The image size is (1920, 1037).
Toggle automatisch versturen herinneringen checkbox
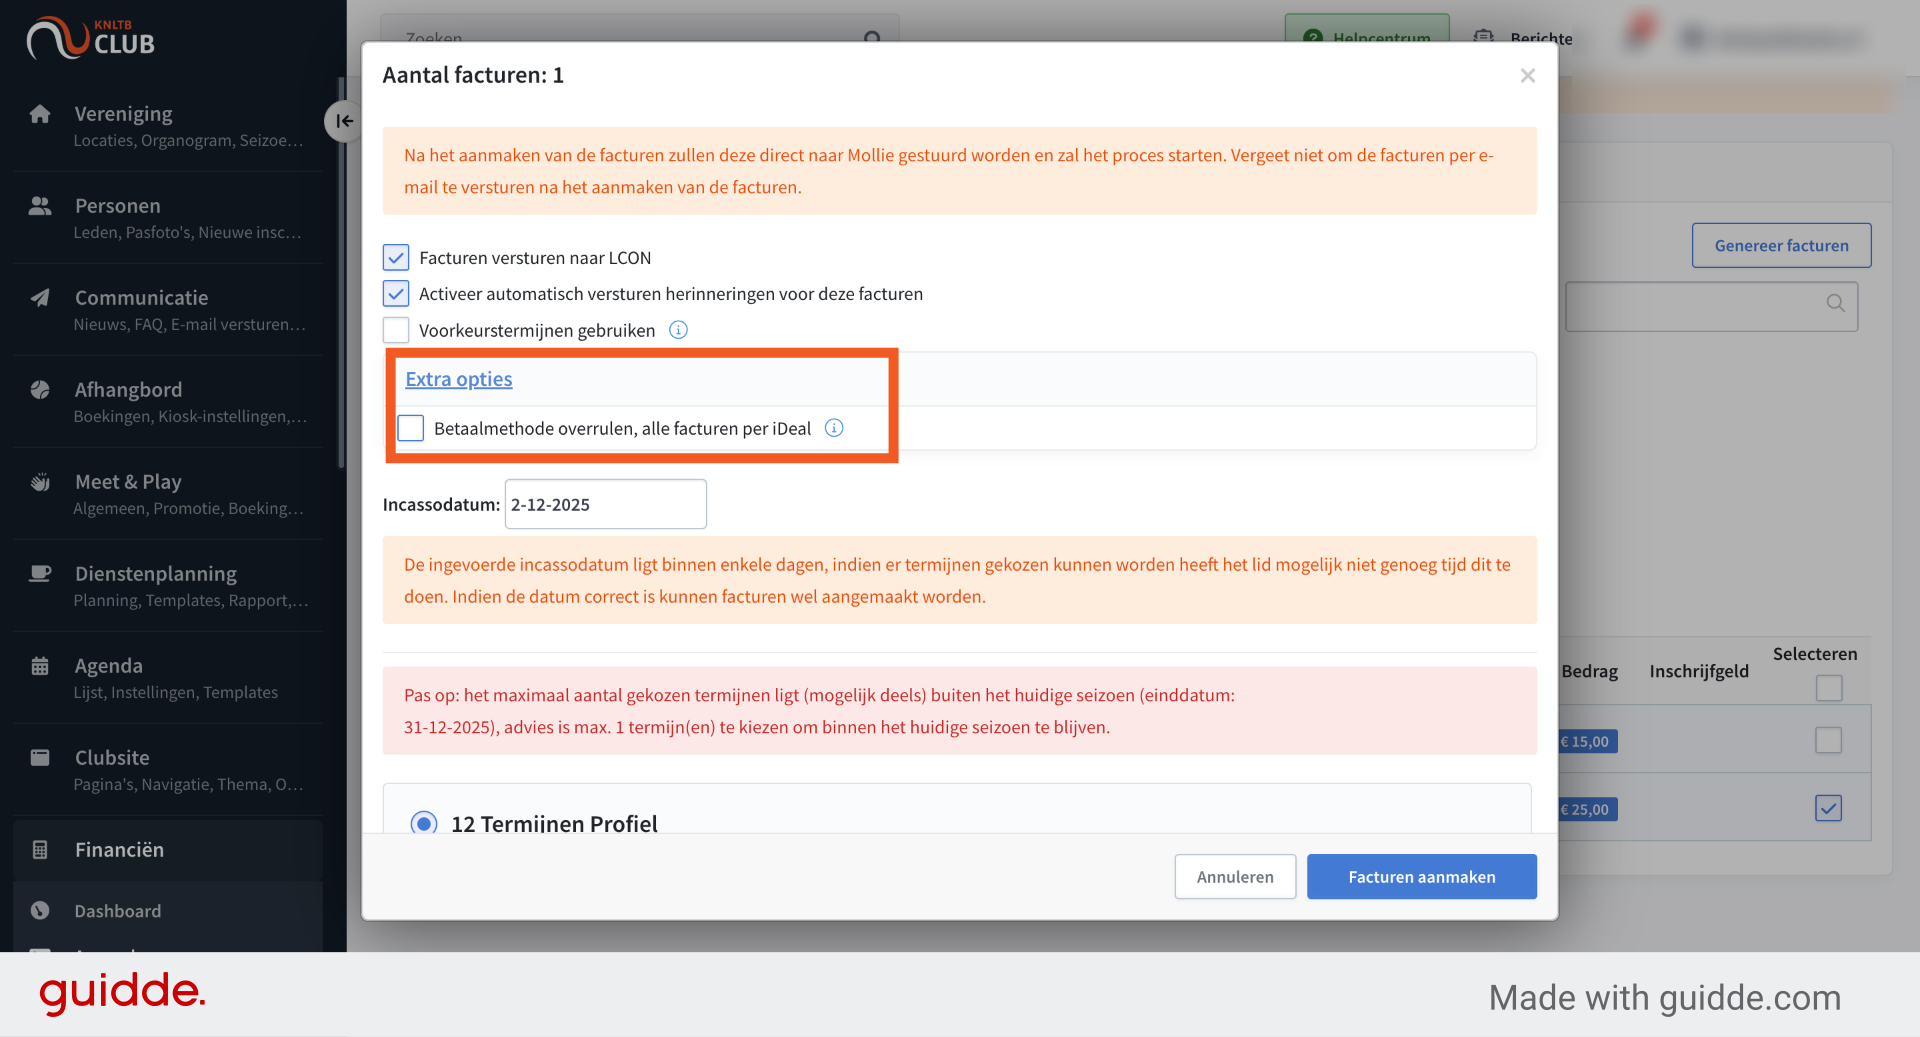[x=396, y=294]
